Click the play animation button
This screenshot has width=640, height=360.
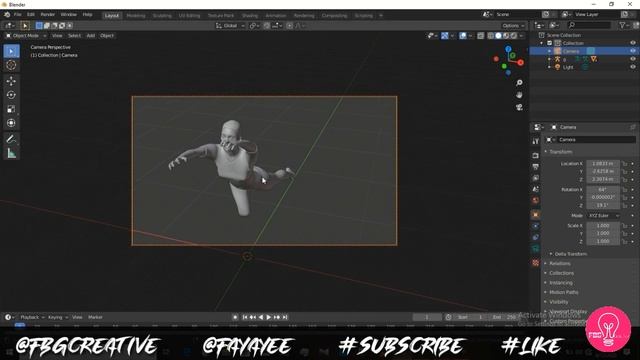tap(269, 317)
